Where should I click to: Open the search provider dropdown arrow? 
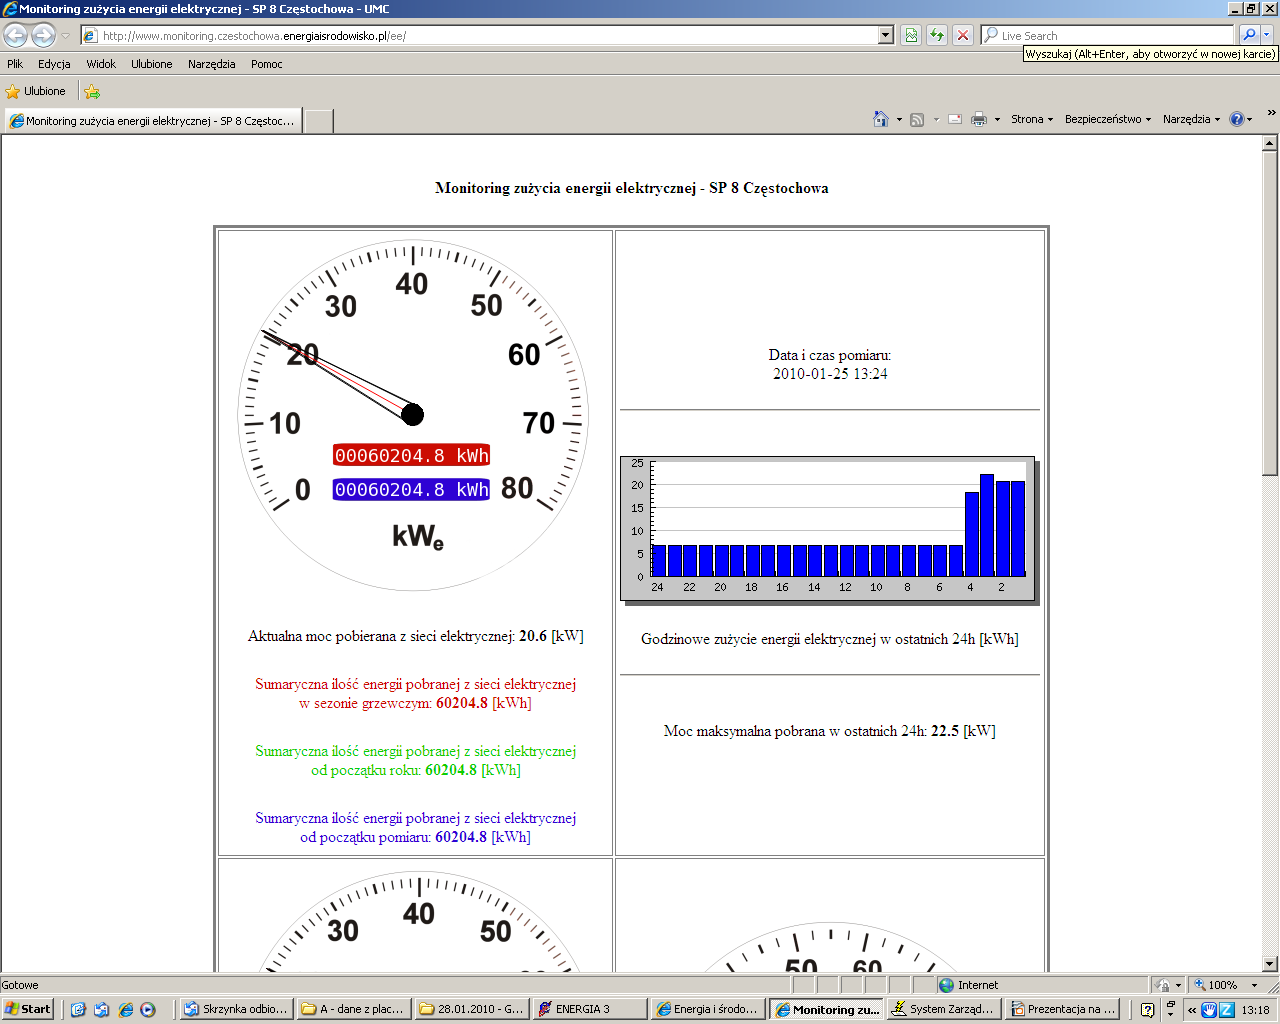pos(1267,35)
